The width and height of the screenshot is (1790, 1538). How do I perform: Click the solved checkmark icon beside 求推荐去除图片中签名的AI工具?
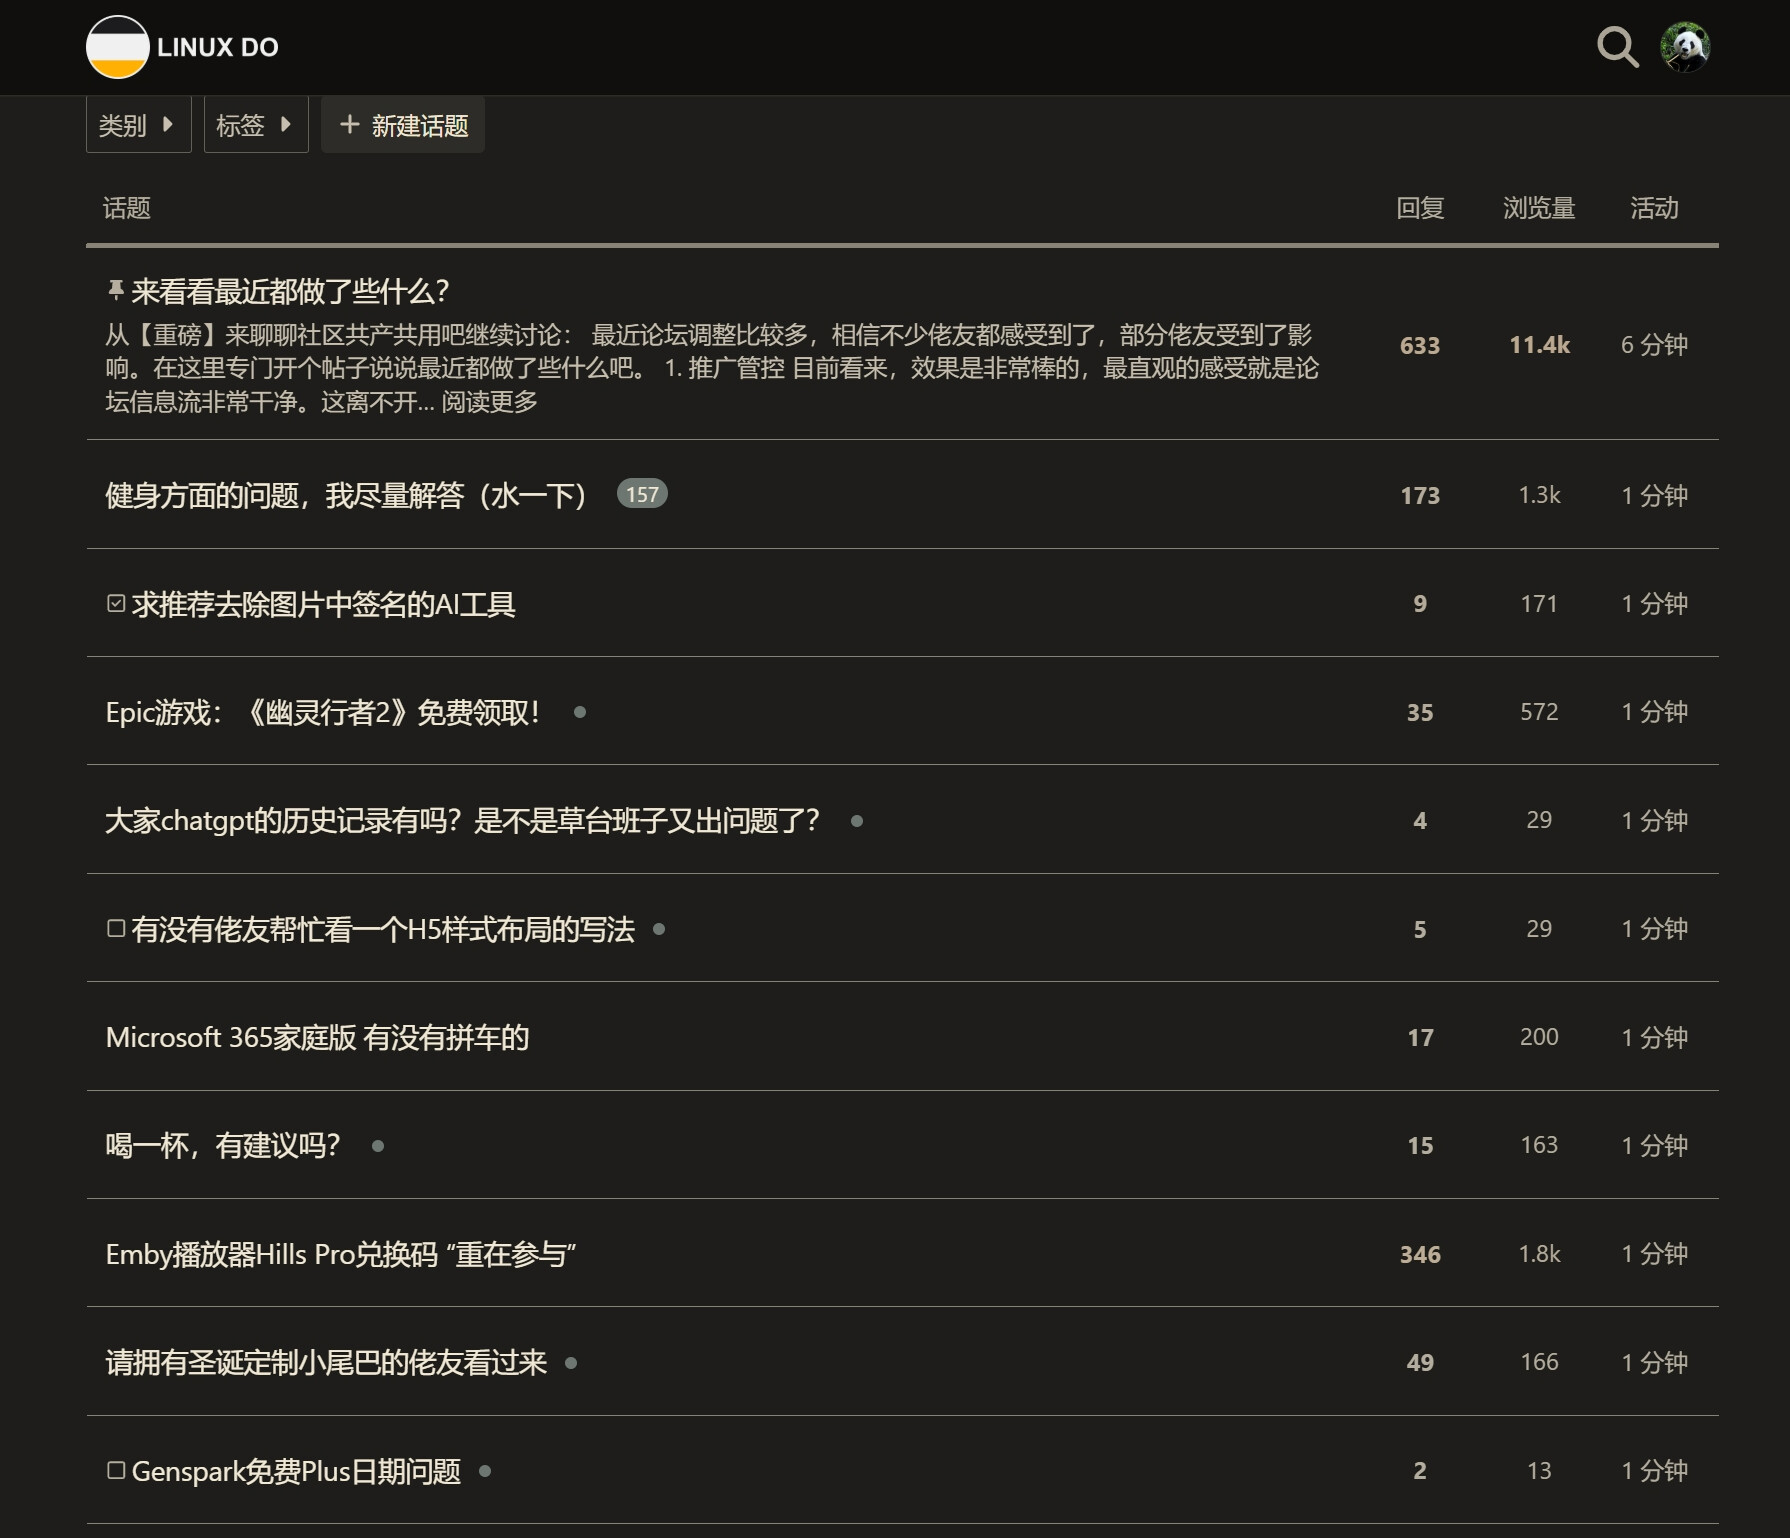116,603
